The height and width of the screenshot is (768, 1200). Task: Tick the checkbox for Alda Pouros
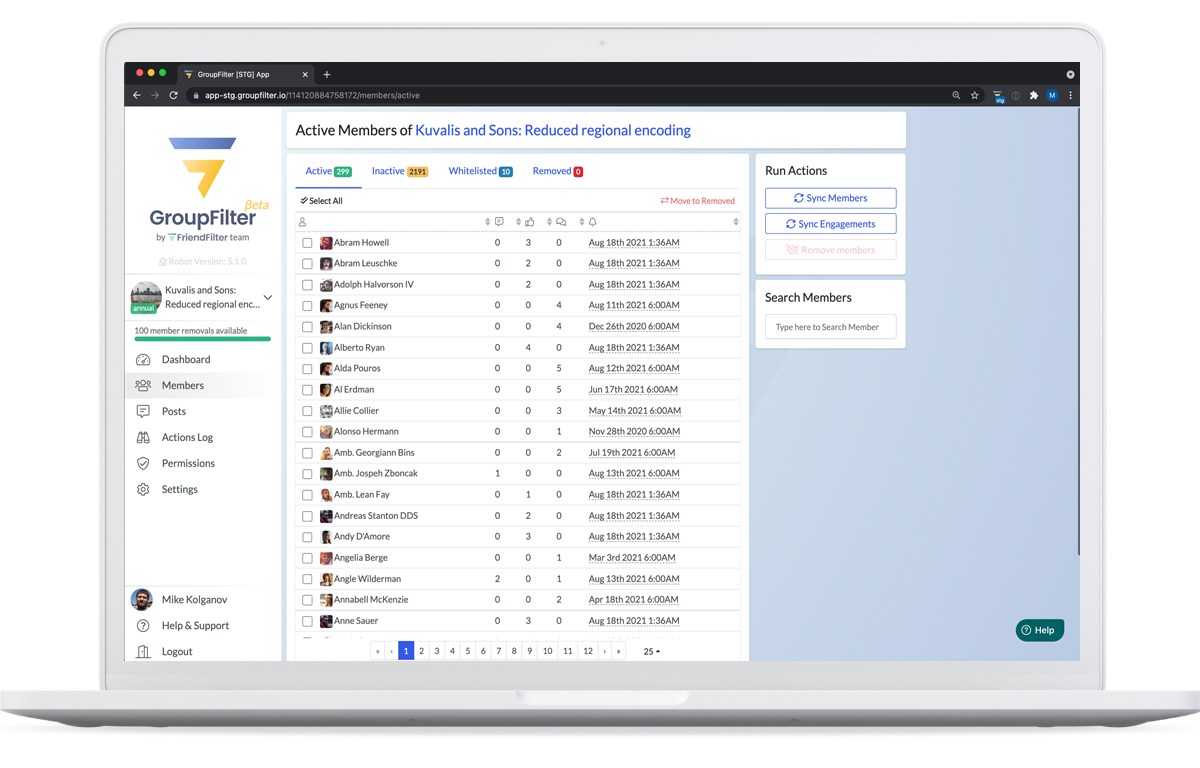(307, 368)
